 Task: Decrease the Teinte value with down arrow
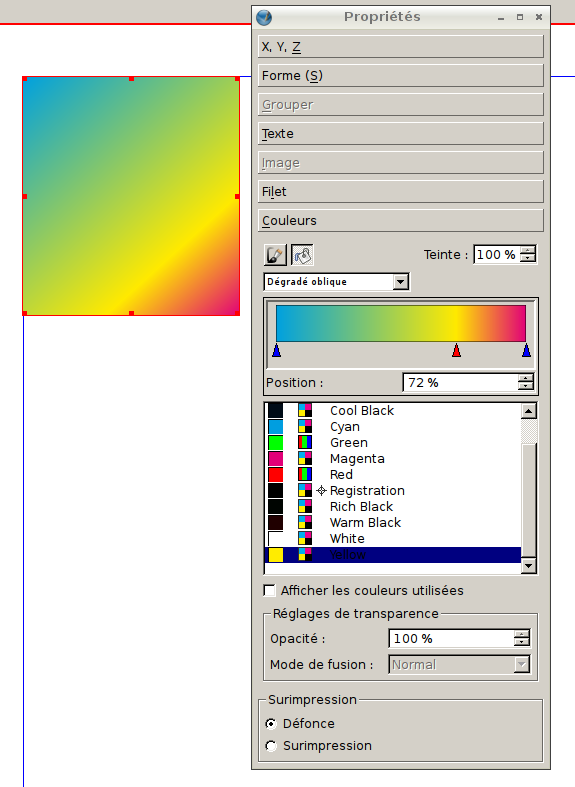tap(528, 258)
